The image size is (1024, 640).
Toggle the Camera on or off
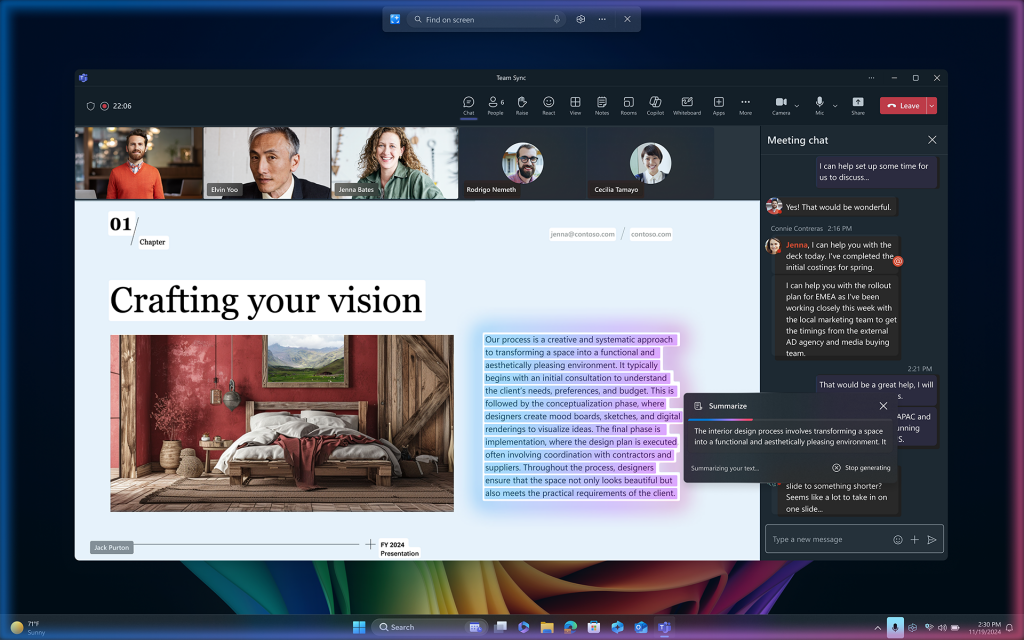point(780,104)
